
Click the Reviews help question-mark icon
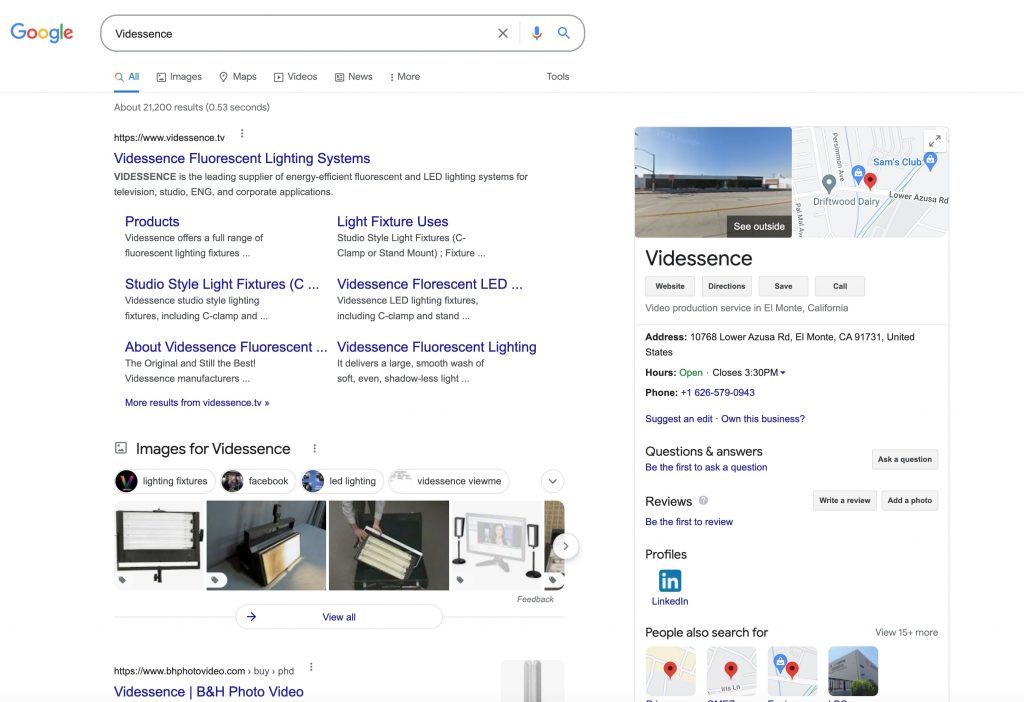pos(703,501)
